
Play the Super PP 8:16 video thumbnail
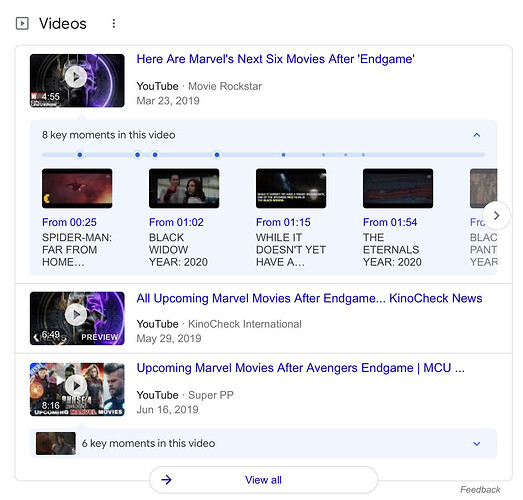coord(77,389)
